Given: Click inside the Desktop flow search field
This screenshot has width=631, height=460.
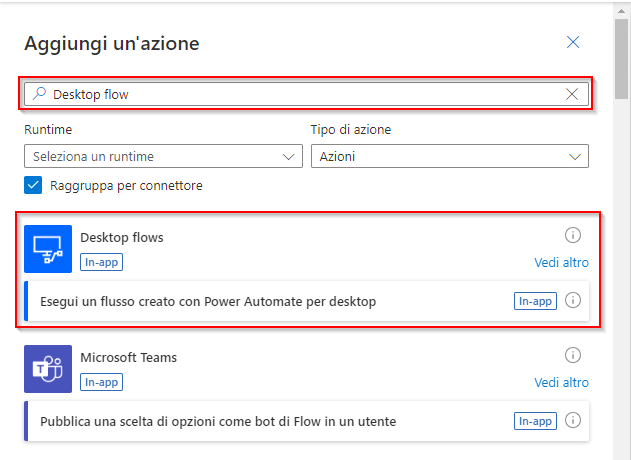Looking at the screenshot, I should pos(306,94).
